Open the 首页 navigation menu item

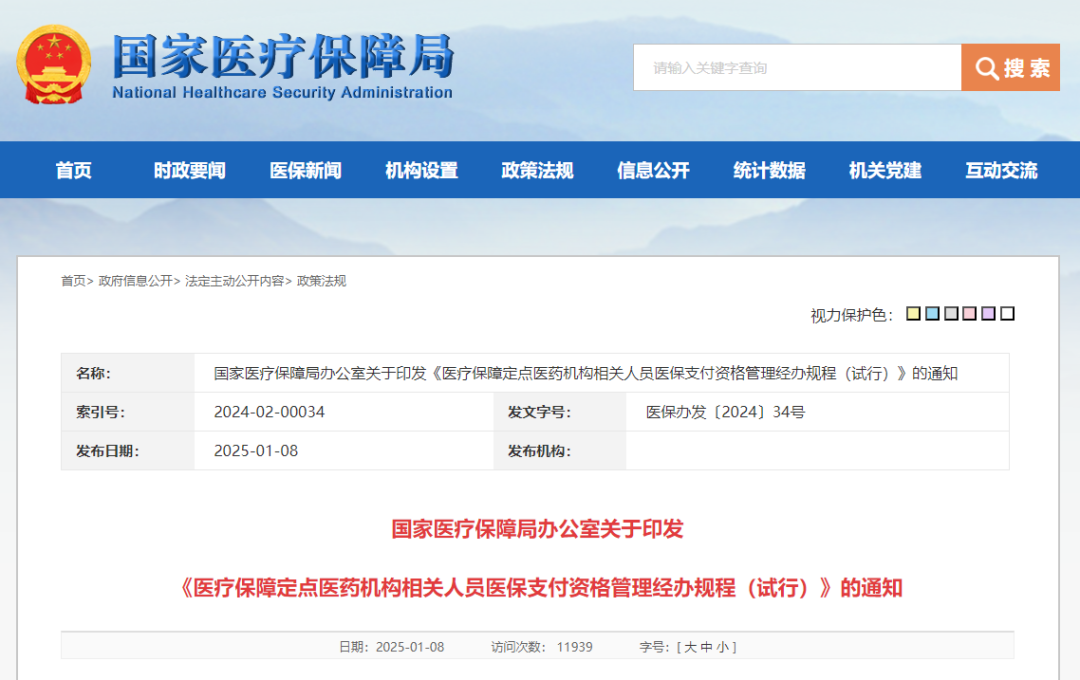(73, 170)
